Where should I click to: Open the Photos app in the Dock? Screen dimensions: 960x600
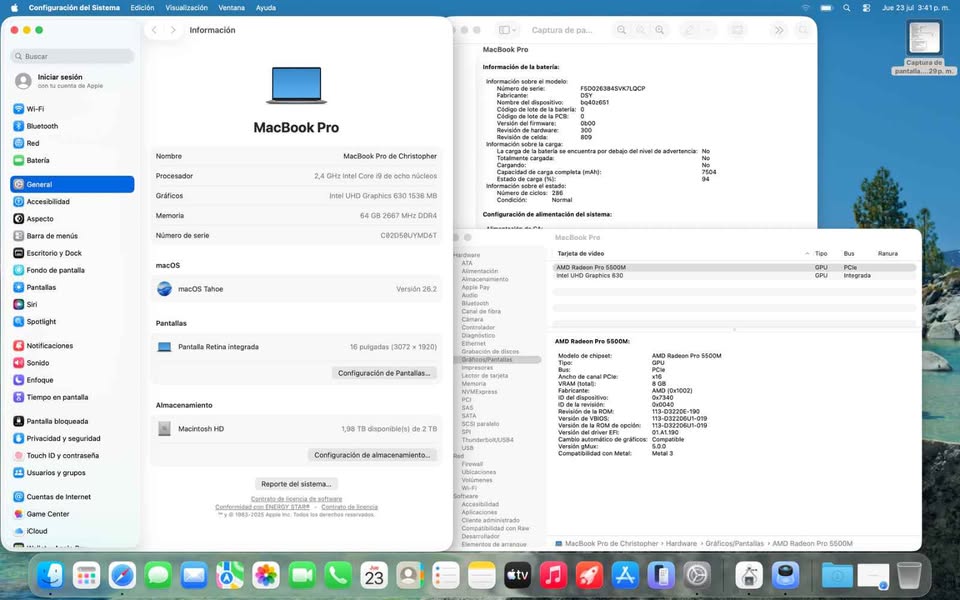point(266,576)
